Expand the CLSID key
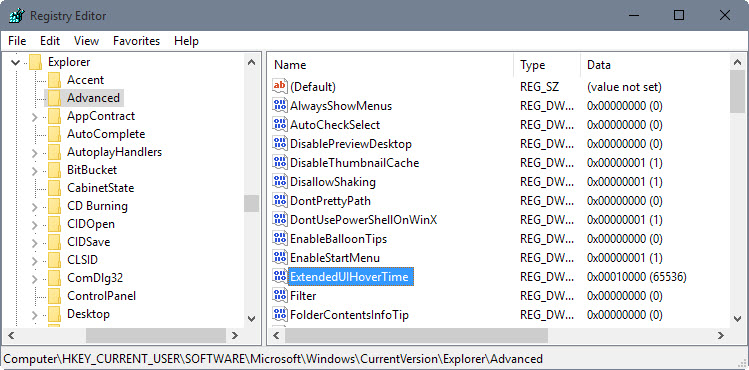Image resolution: width=749 pixels, height=370 pixels. point(34,261)
